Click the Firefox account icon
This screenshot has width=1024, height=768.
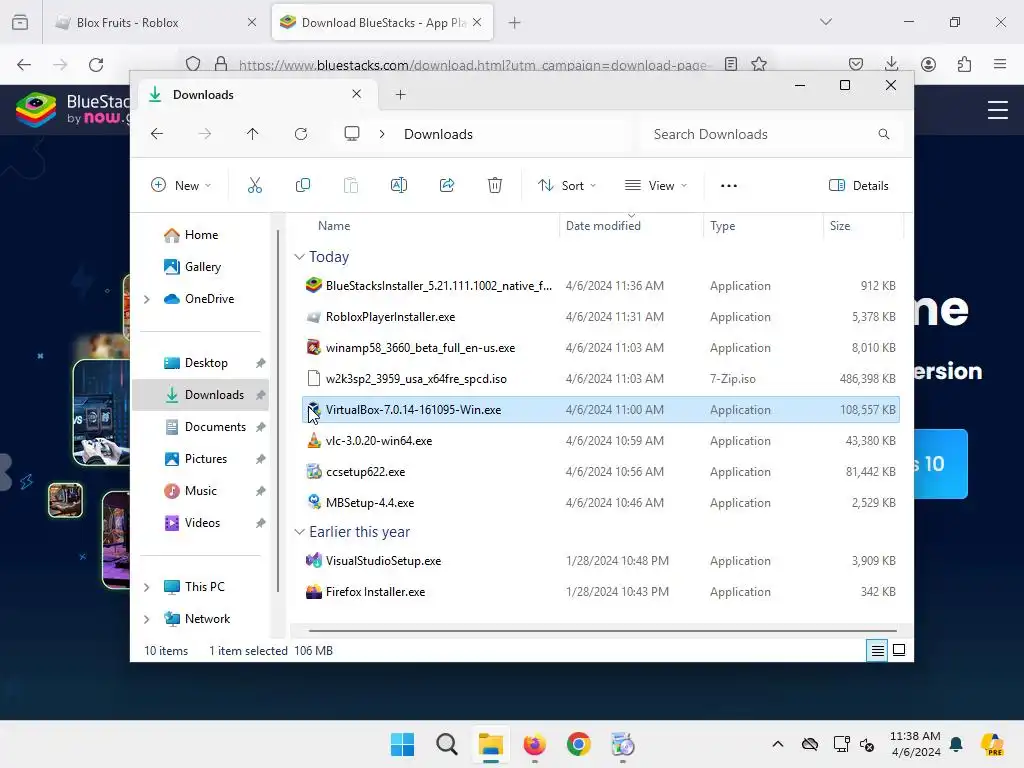coord(928,64)
